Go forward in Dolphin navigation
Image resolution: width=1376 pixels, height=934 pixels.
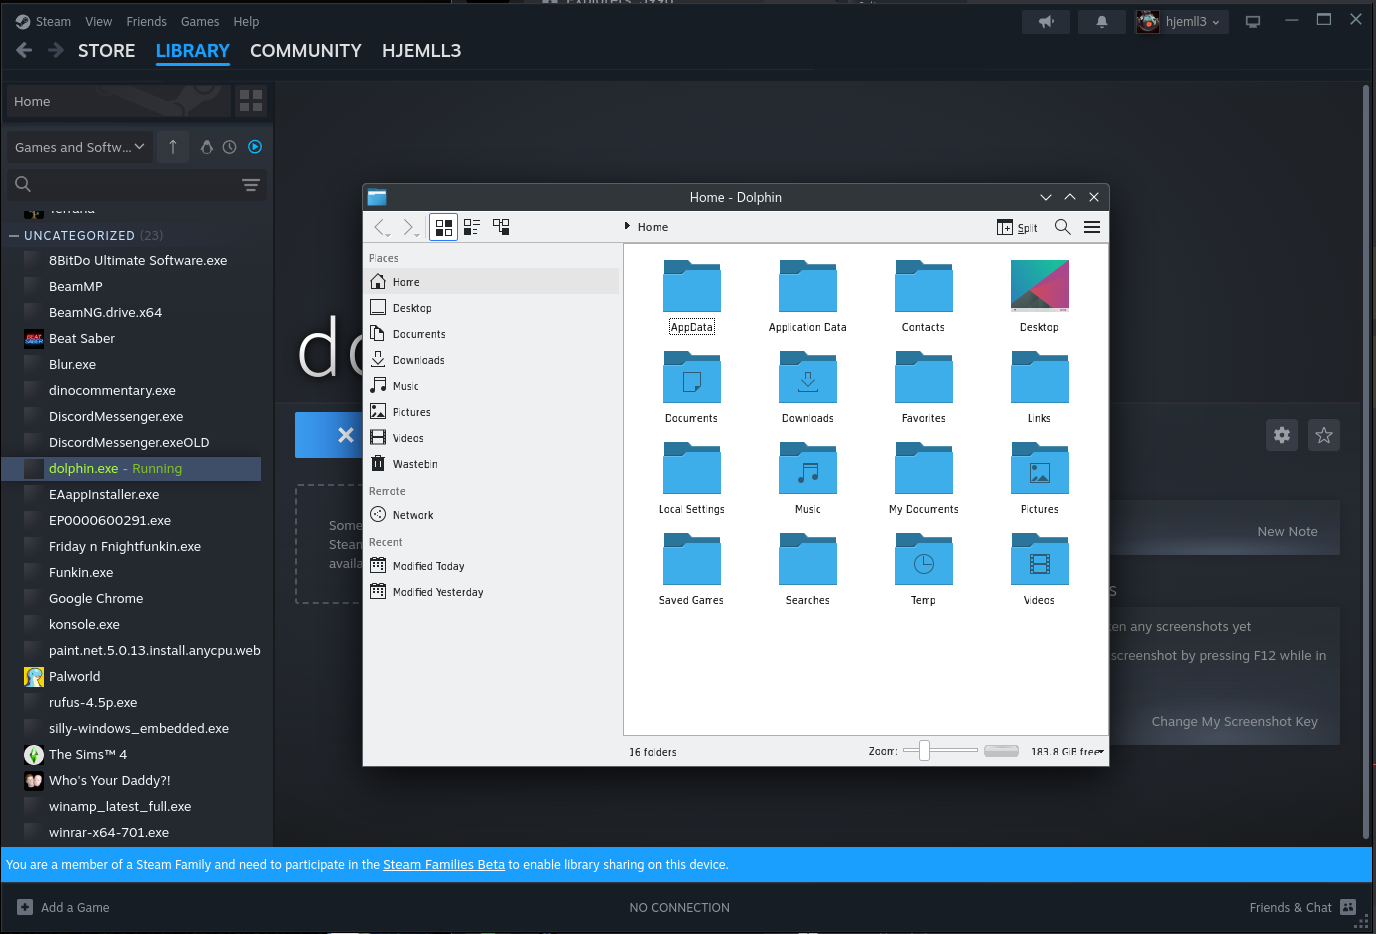tap(409, 227)
